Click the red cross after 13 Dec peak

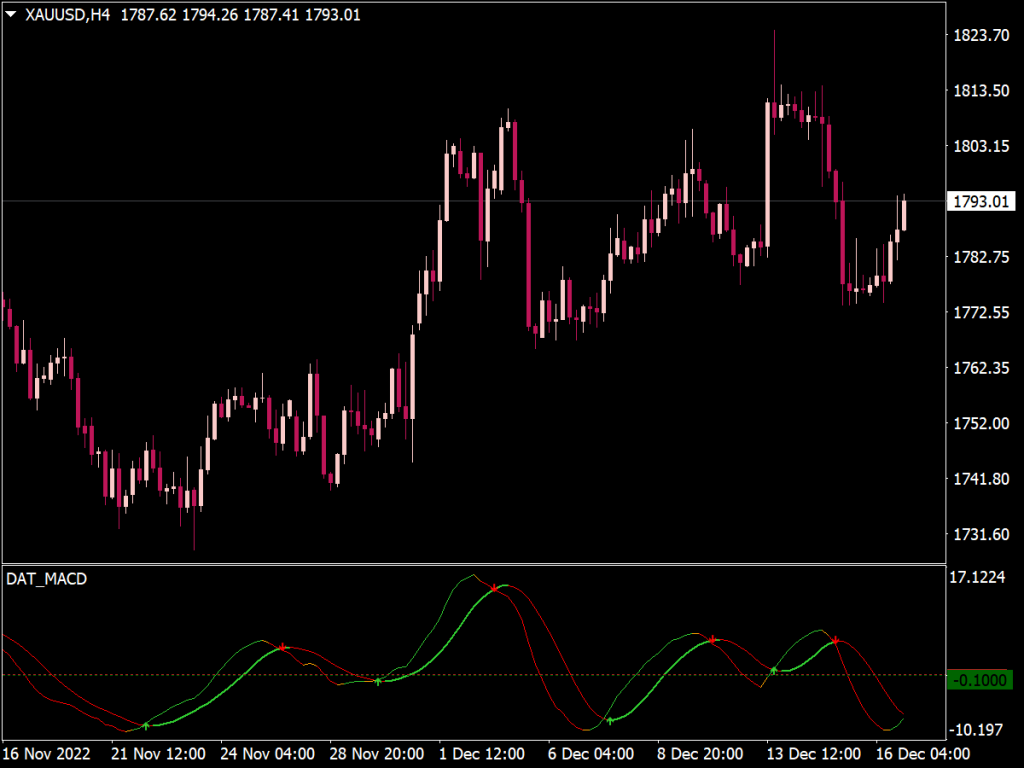pyautogui.click(x=836, y=638)
